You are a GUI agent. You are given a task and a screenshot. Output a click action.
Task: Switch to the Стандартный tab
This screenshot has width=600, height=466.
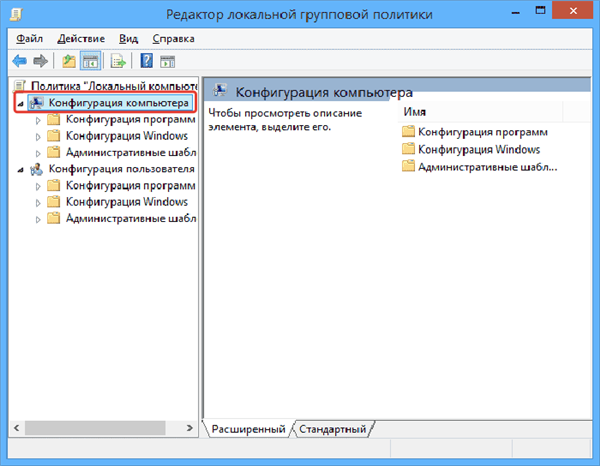(x=333, y=429)
